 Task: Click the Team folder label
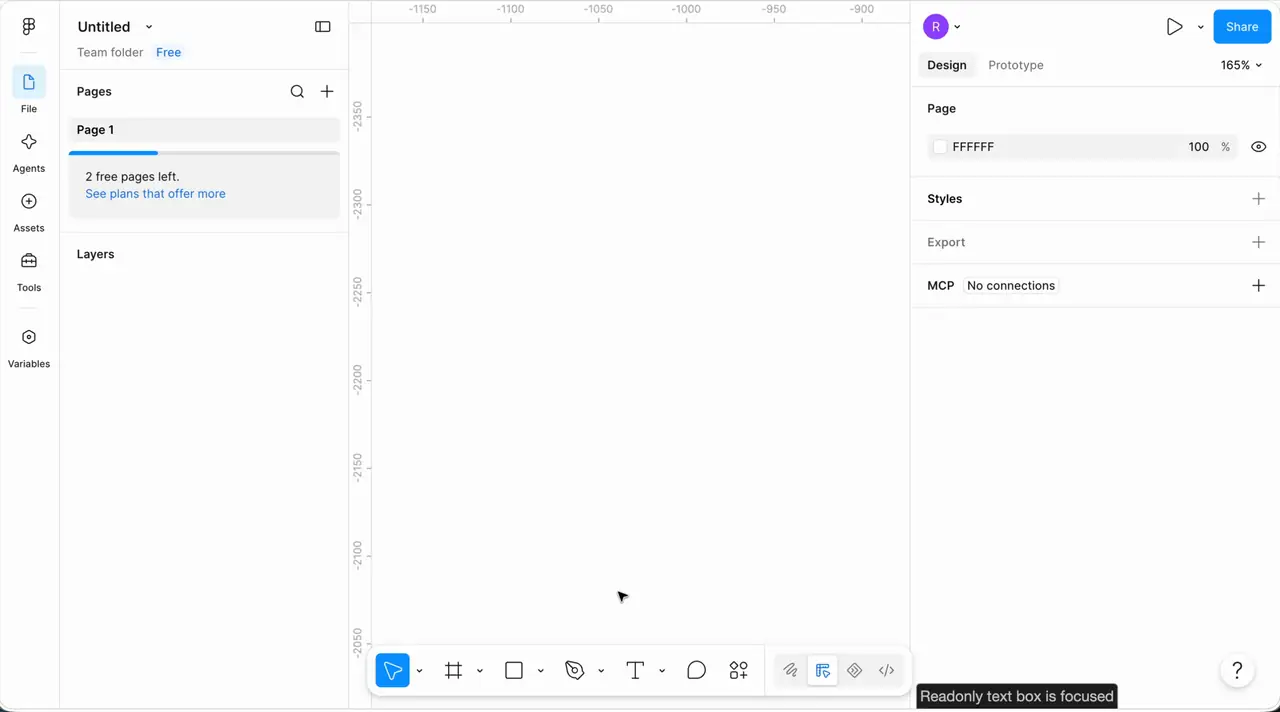point(110,52)
